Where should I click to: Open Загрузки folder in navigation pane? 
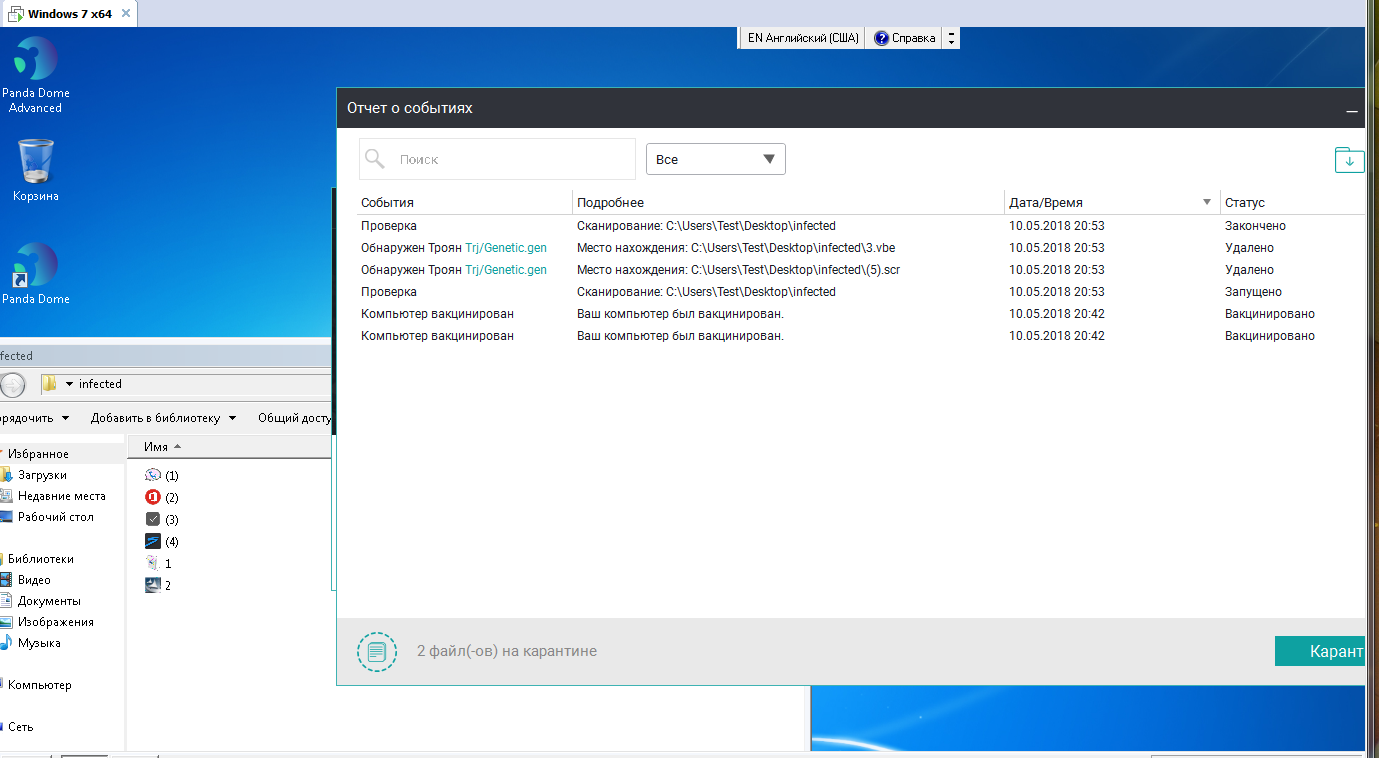tap(42, 475)
